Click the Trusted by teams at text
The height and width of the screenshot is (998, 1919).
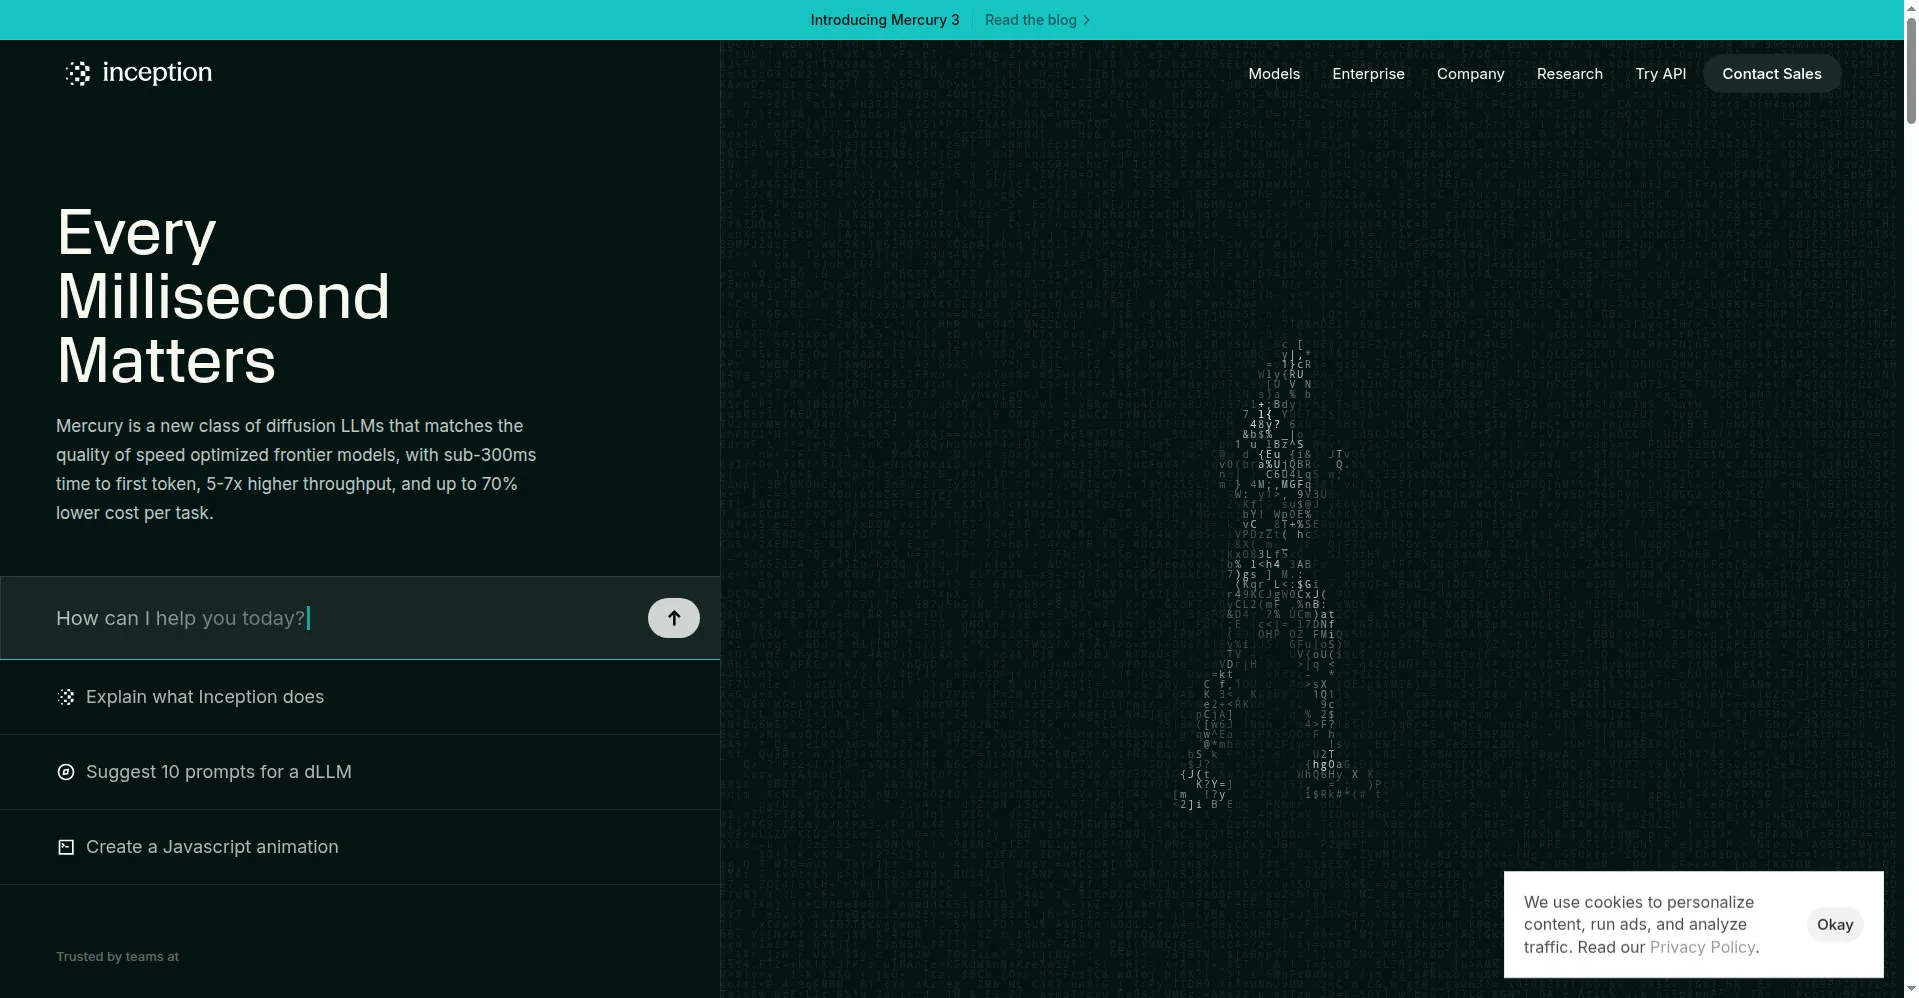coord(117,957)
